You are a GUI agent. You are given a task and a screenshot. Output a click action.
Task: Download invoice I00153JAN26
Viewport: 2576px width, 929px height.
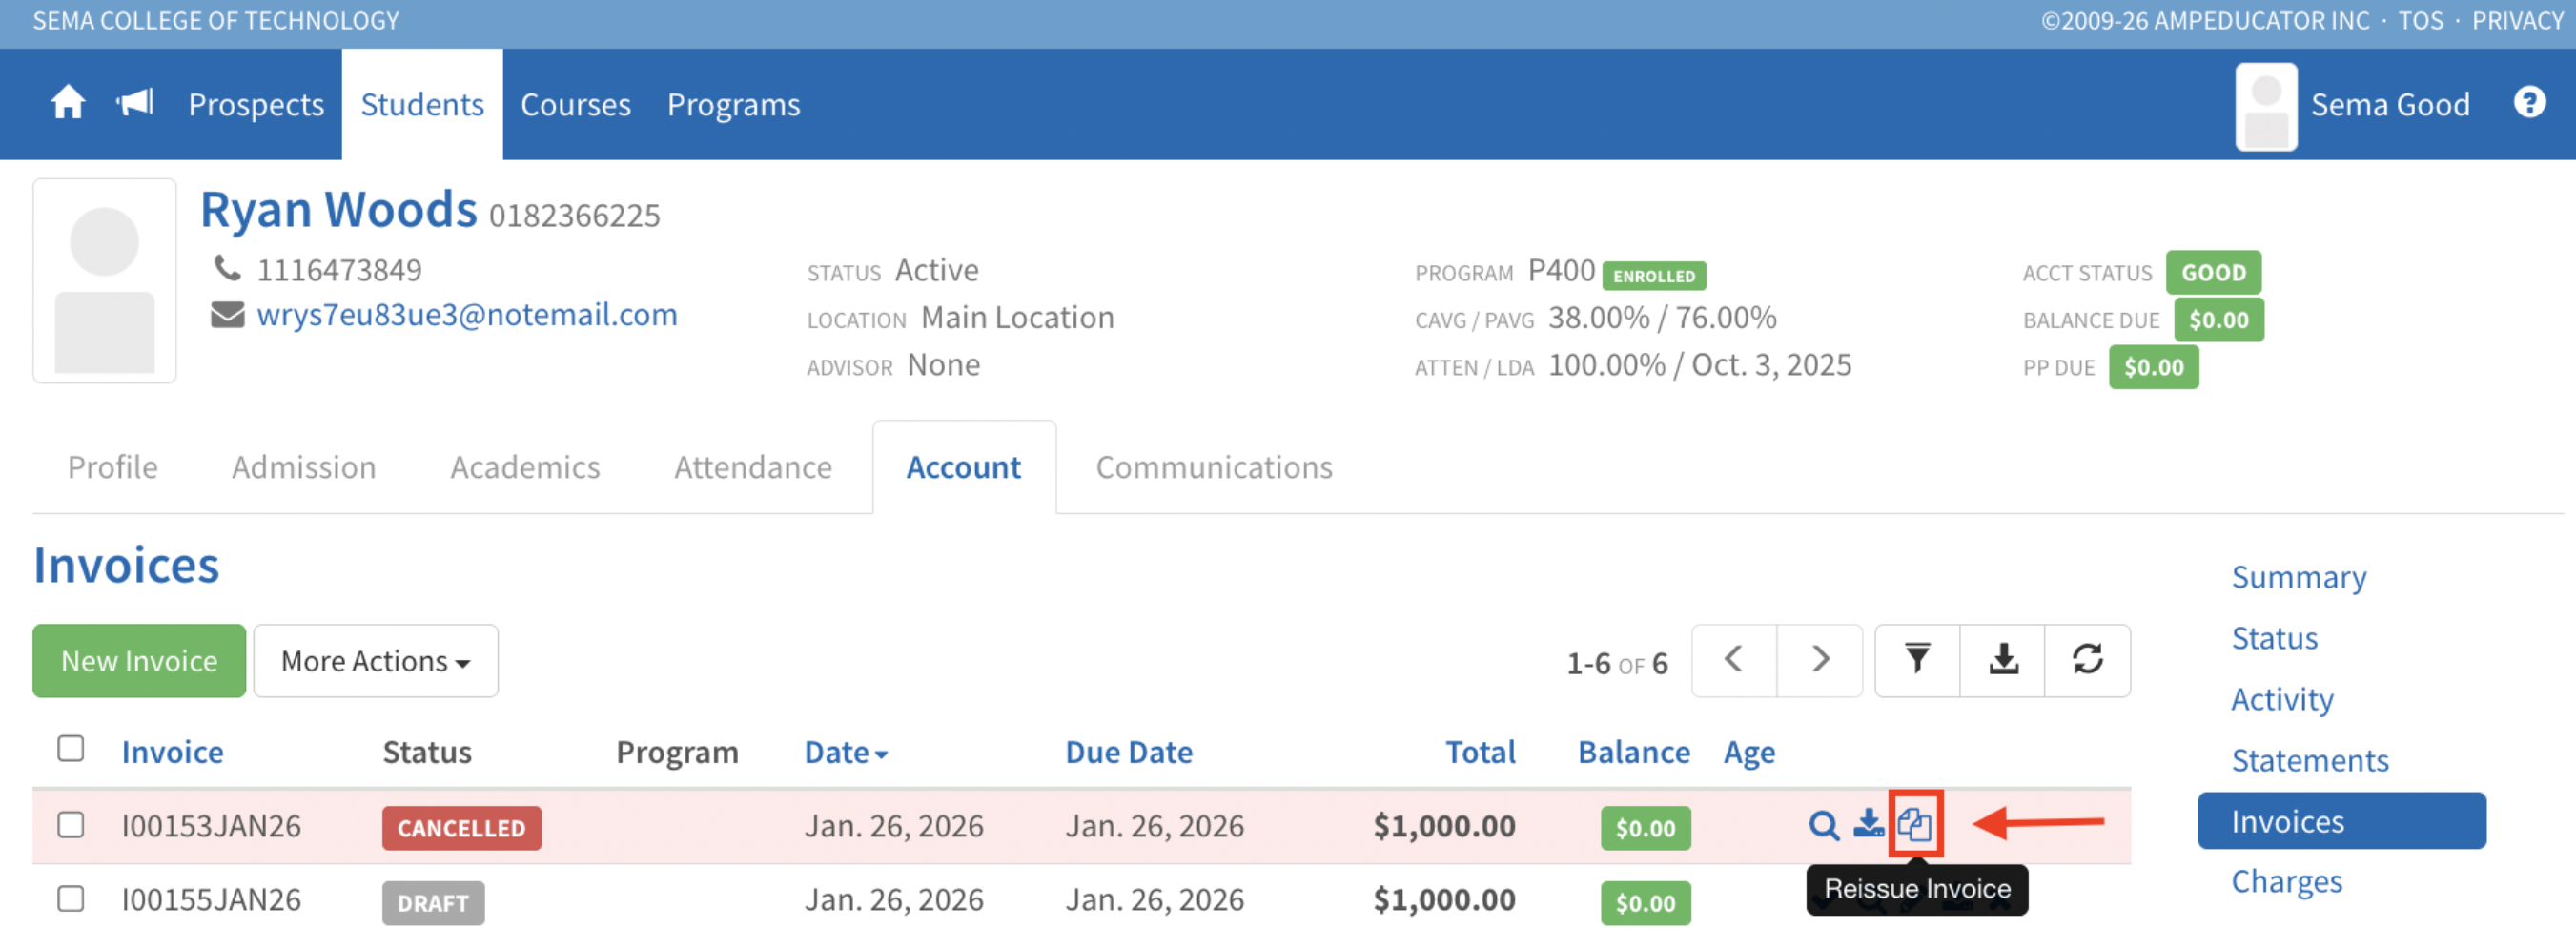(1867, 825)
